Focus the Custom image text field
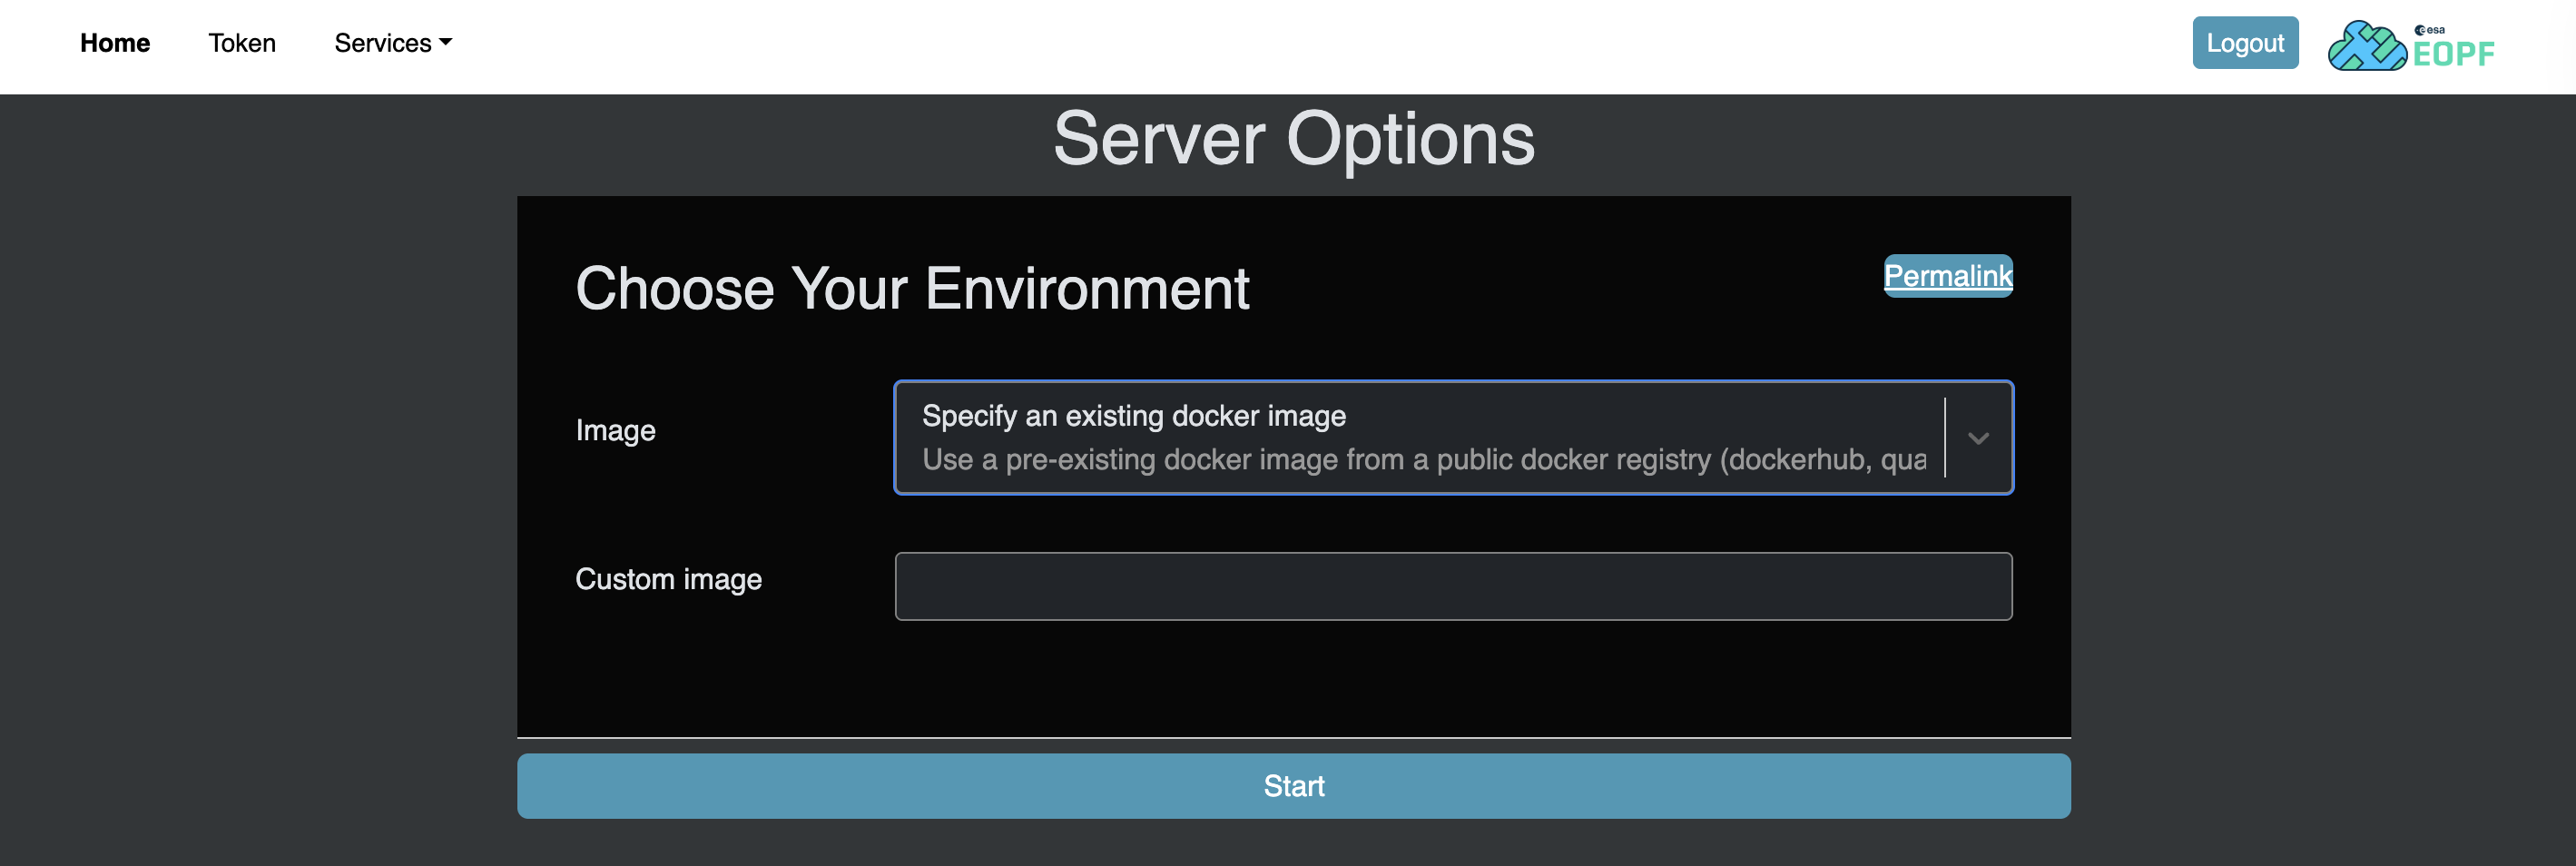The width and height of the screenshot is (2576, 866). point(1452,586)
